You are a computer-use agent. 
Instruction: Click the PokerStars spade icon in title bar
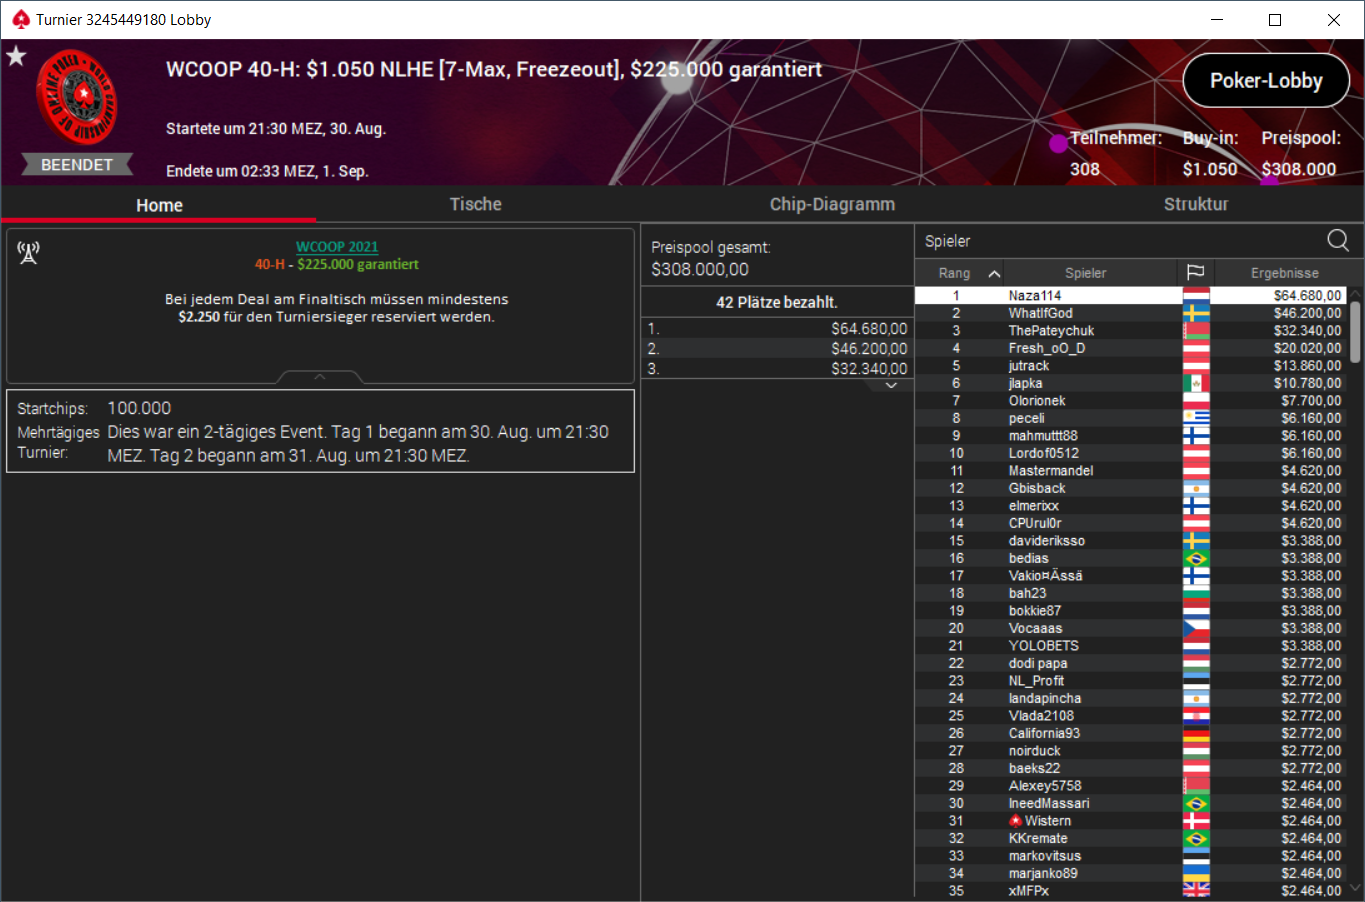[x=20, y=20]
